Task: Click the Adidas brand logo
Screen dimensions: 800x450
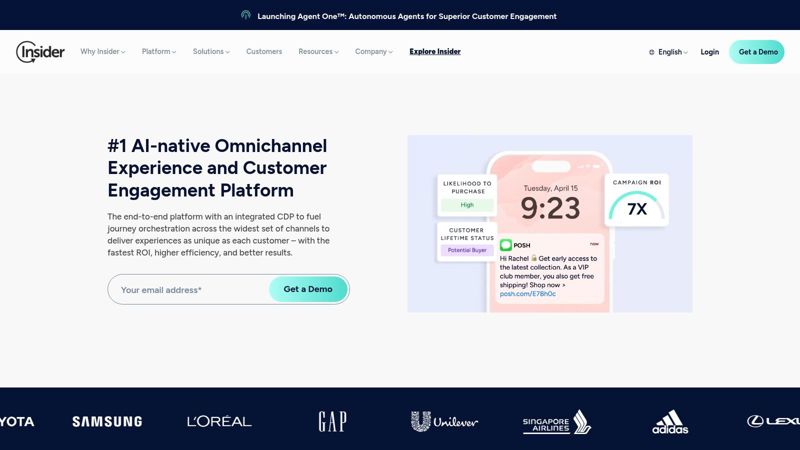Action: point(669,422)
